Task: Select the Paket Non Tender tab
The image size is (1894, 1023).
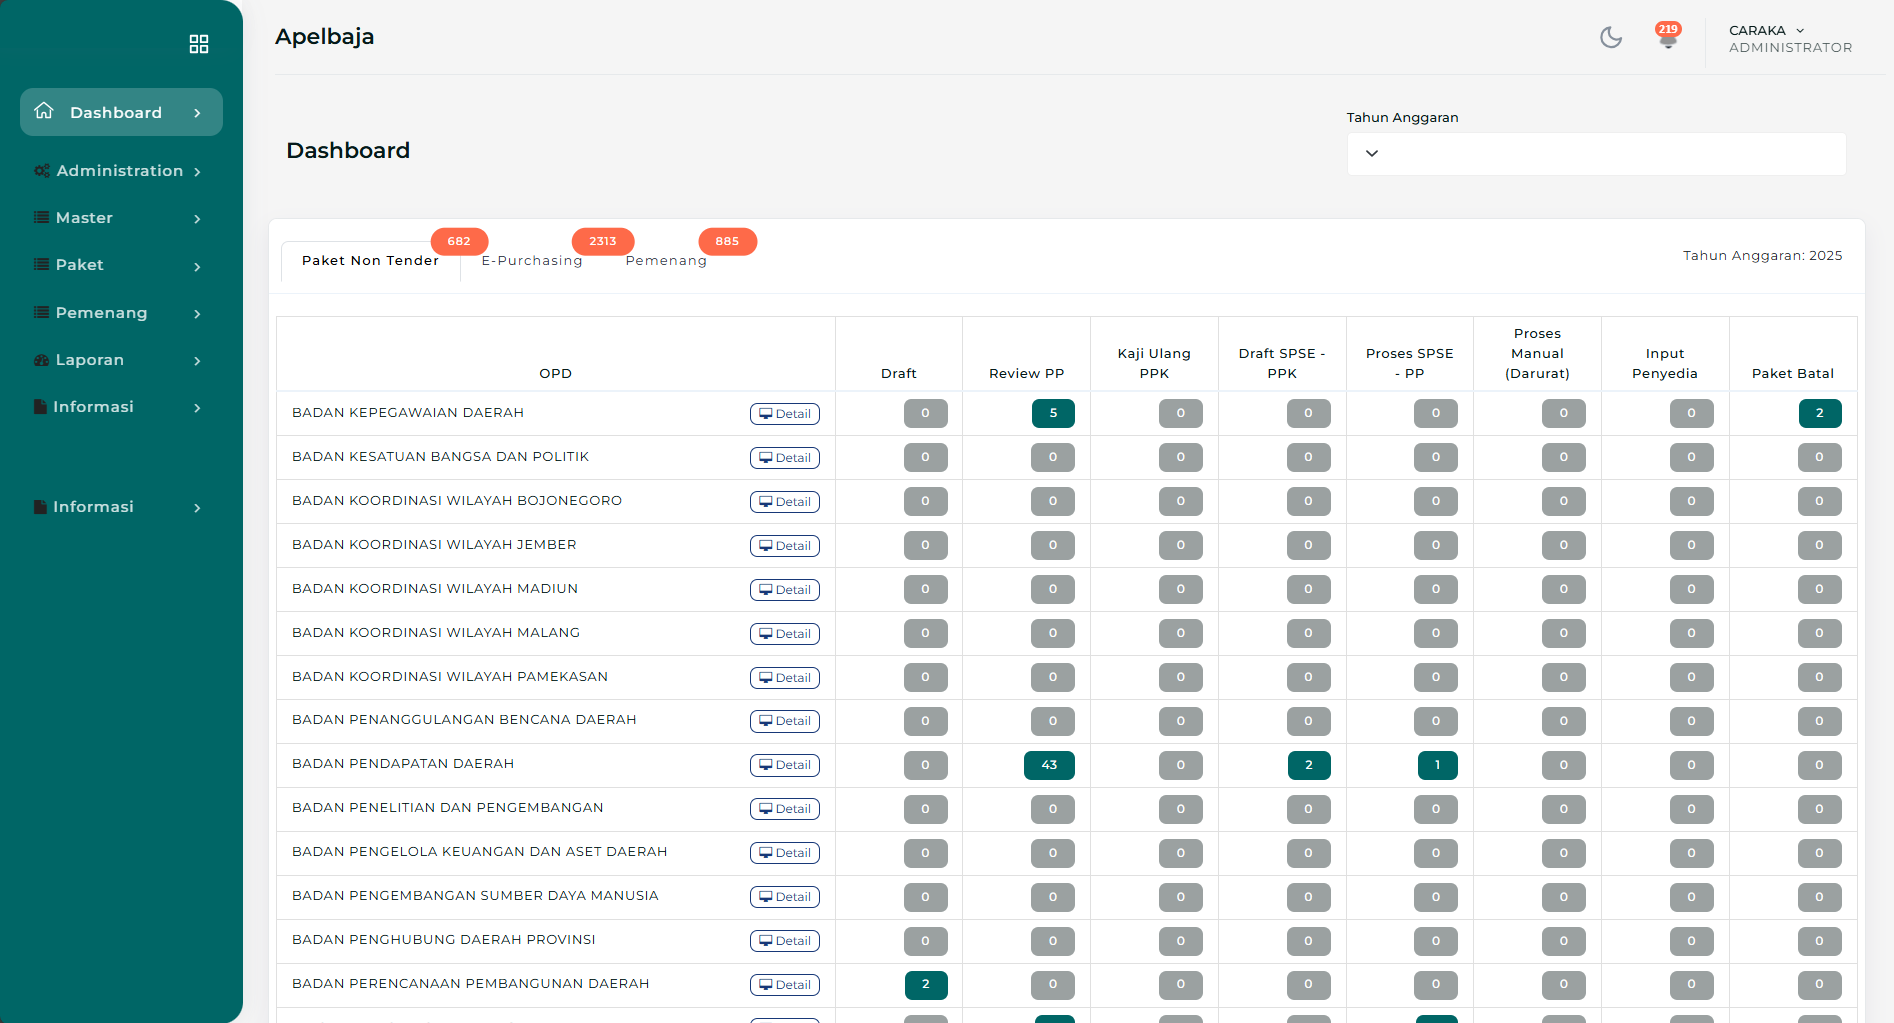Action: pyautogui.click(x=370, y=261)
